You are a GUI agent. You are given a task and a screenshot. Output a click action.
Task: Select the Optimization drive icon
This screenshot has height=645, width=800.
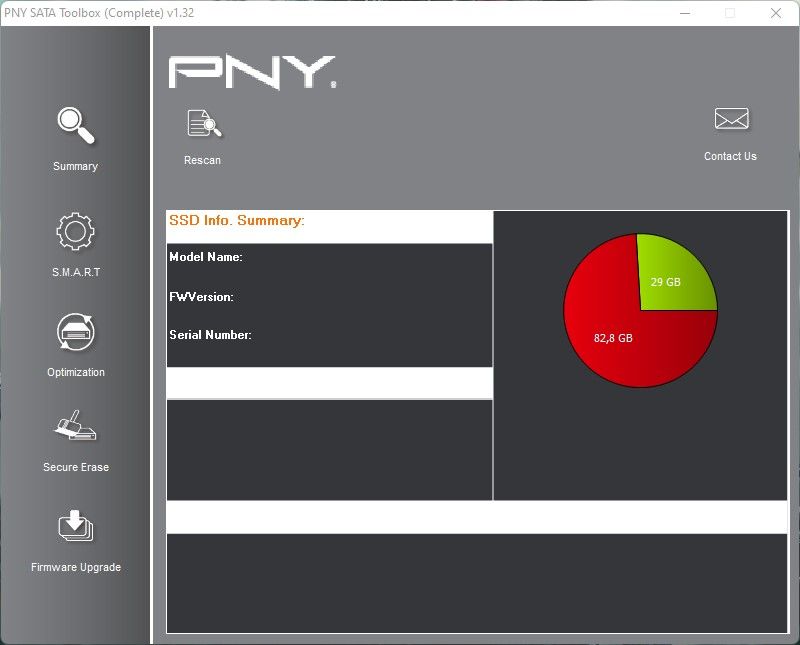point(76,332)
